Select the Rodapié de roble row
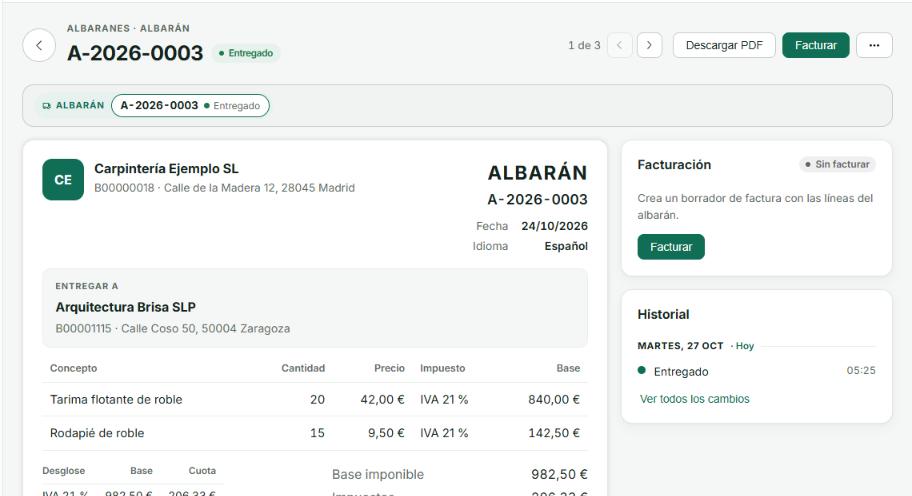912x496 pixels. click(315, 433)
